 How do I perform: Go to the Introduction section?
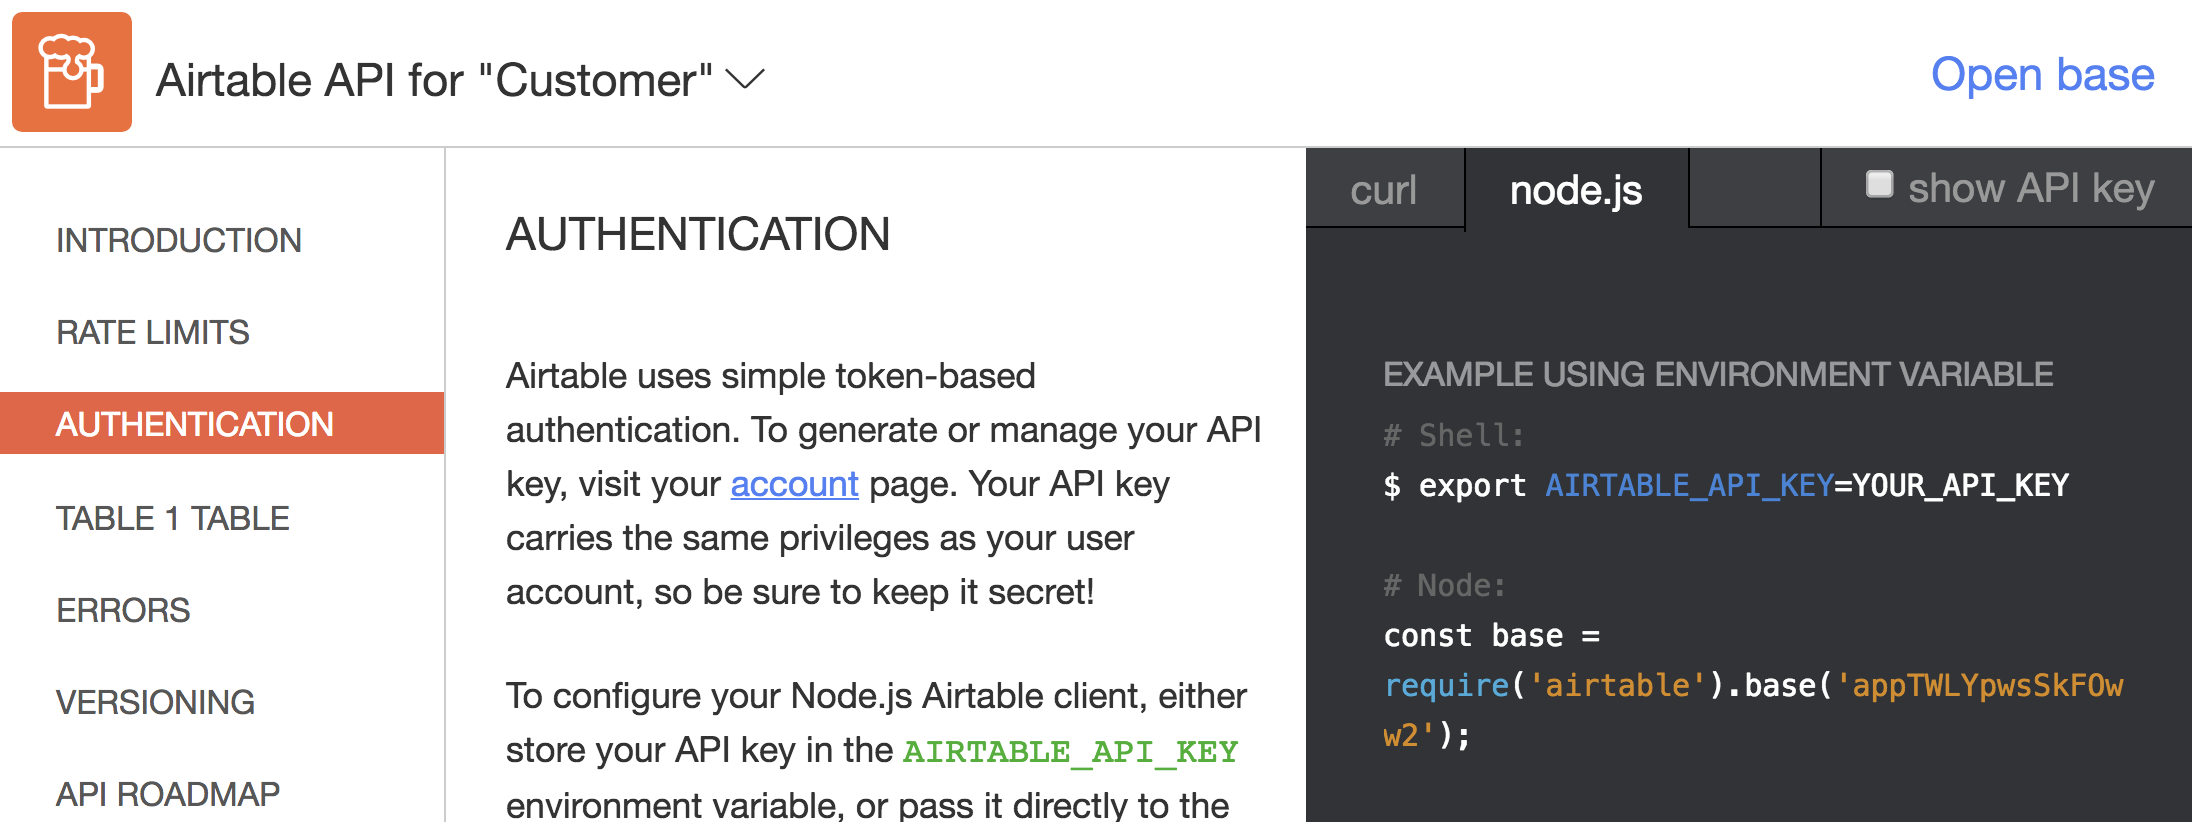pos(179,240)
